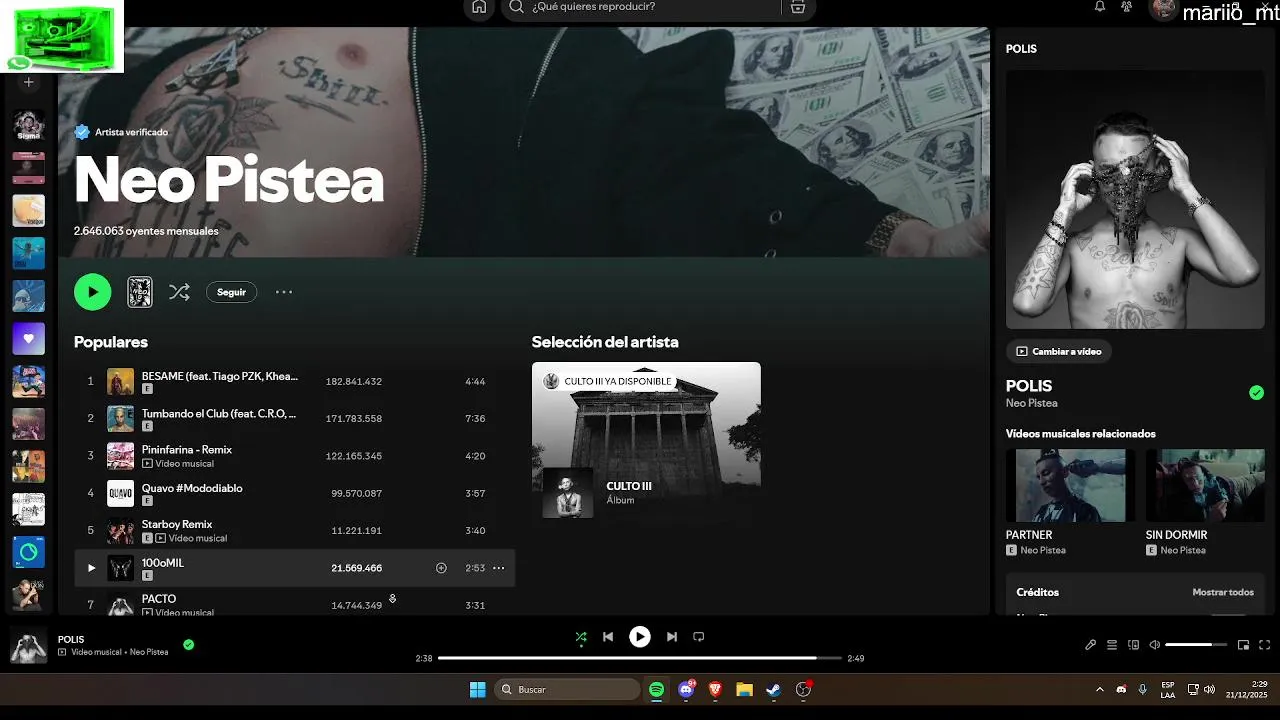Open the Browse icon beside search bar
The height and width of the screenshot is (720, 1280).
797,7
